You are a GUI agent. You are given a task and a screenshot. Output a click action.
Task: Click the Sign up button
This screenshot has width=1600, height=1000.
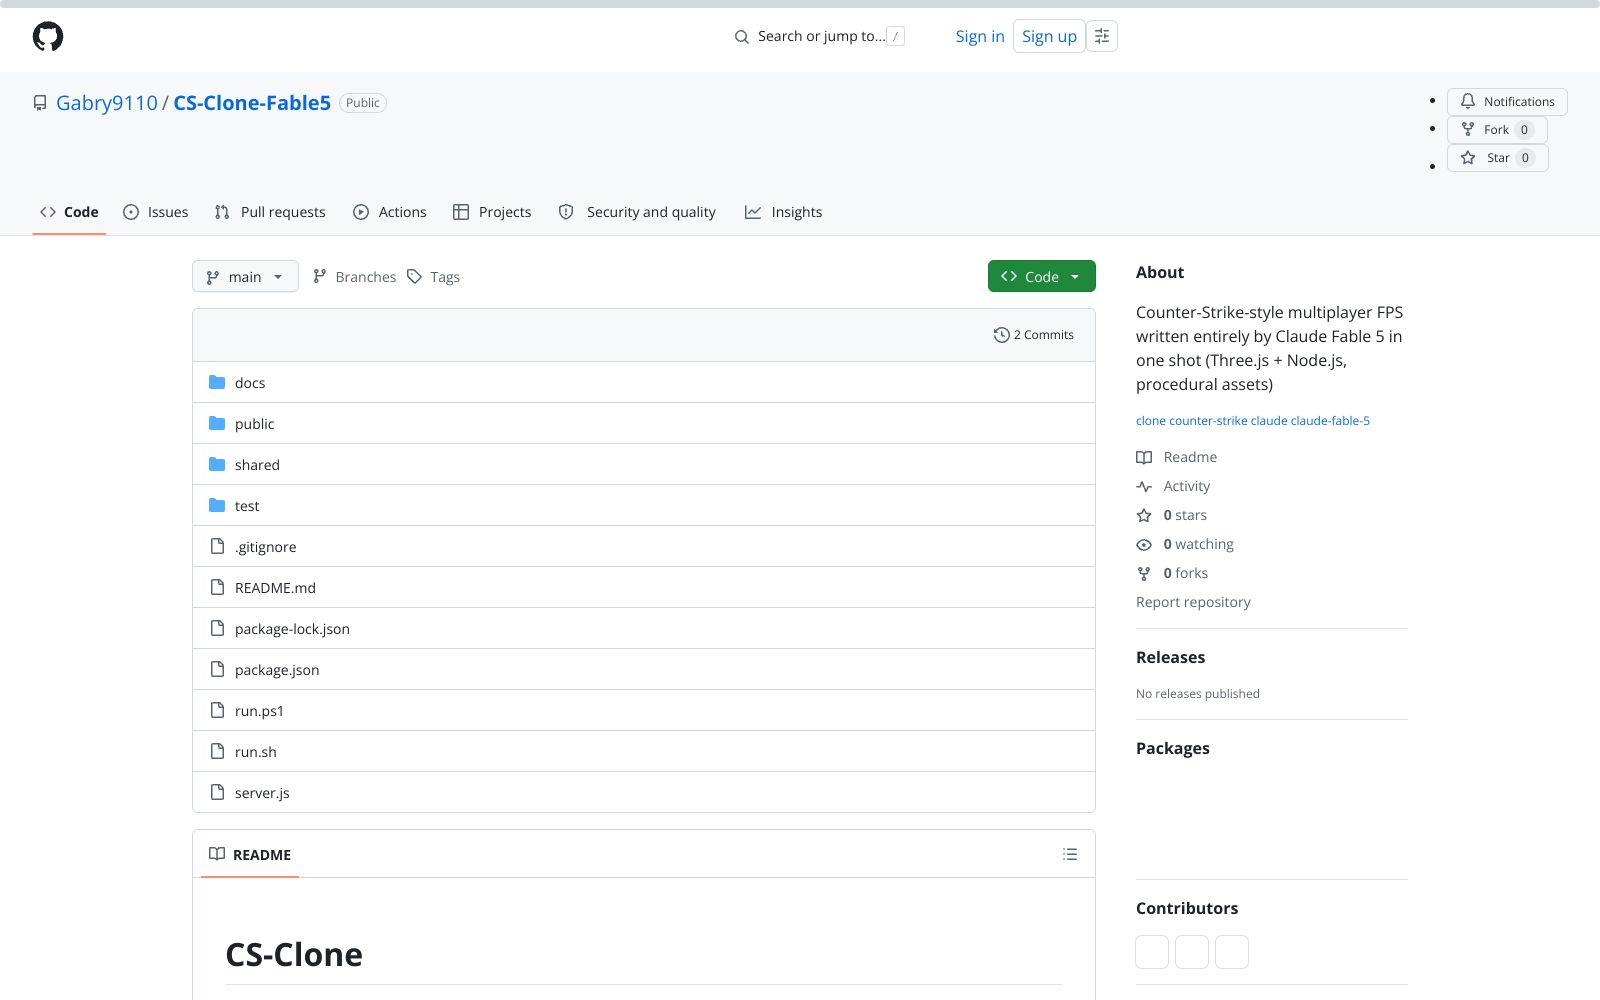coord(1049,36)
